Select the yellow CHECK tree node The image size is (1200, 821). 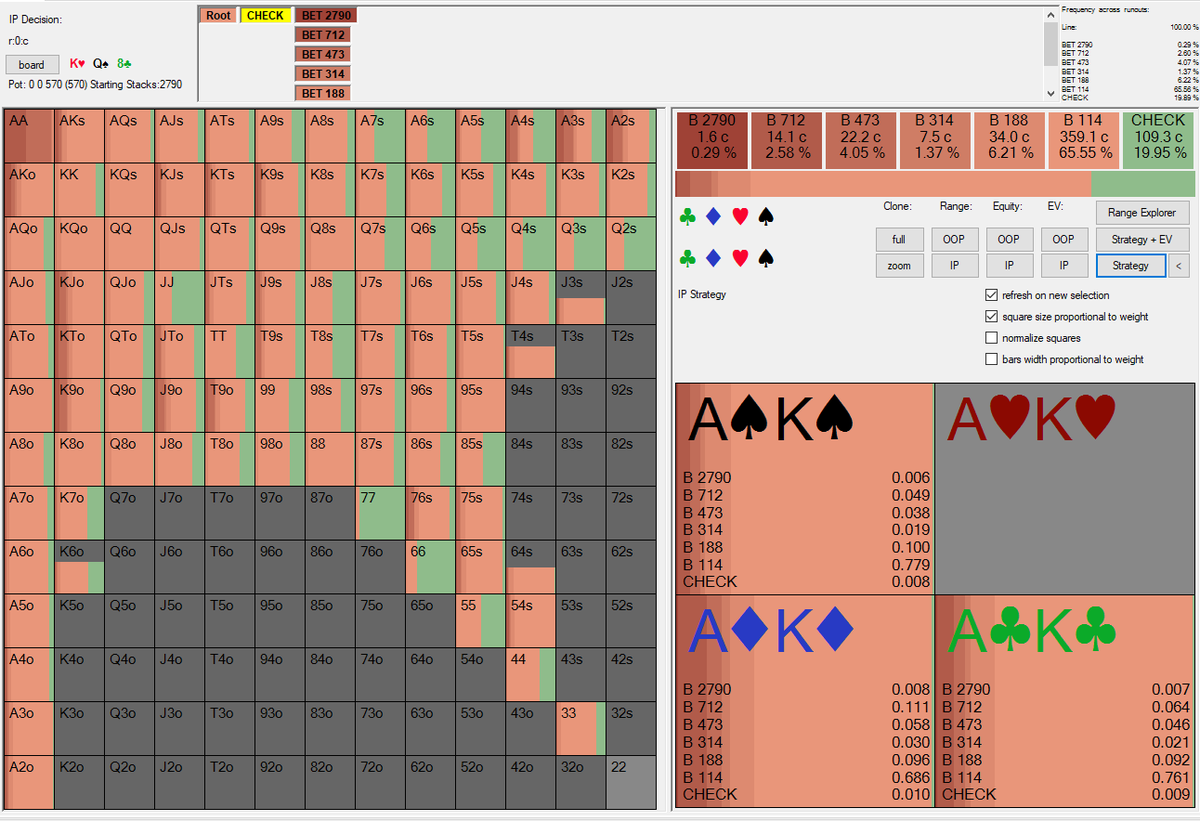tap(265, 15)
